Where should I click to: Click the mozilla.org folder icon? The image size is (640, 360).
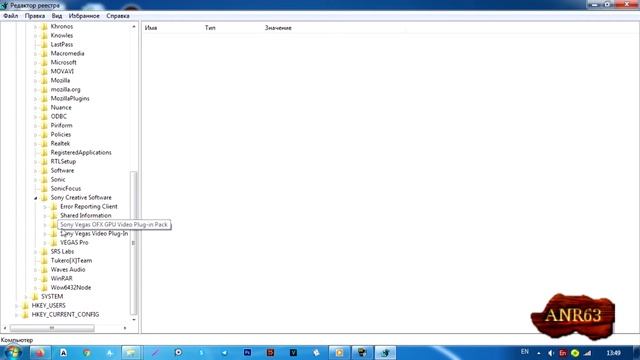coord(44,89)
